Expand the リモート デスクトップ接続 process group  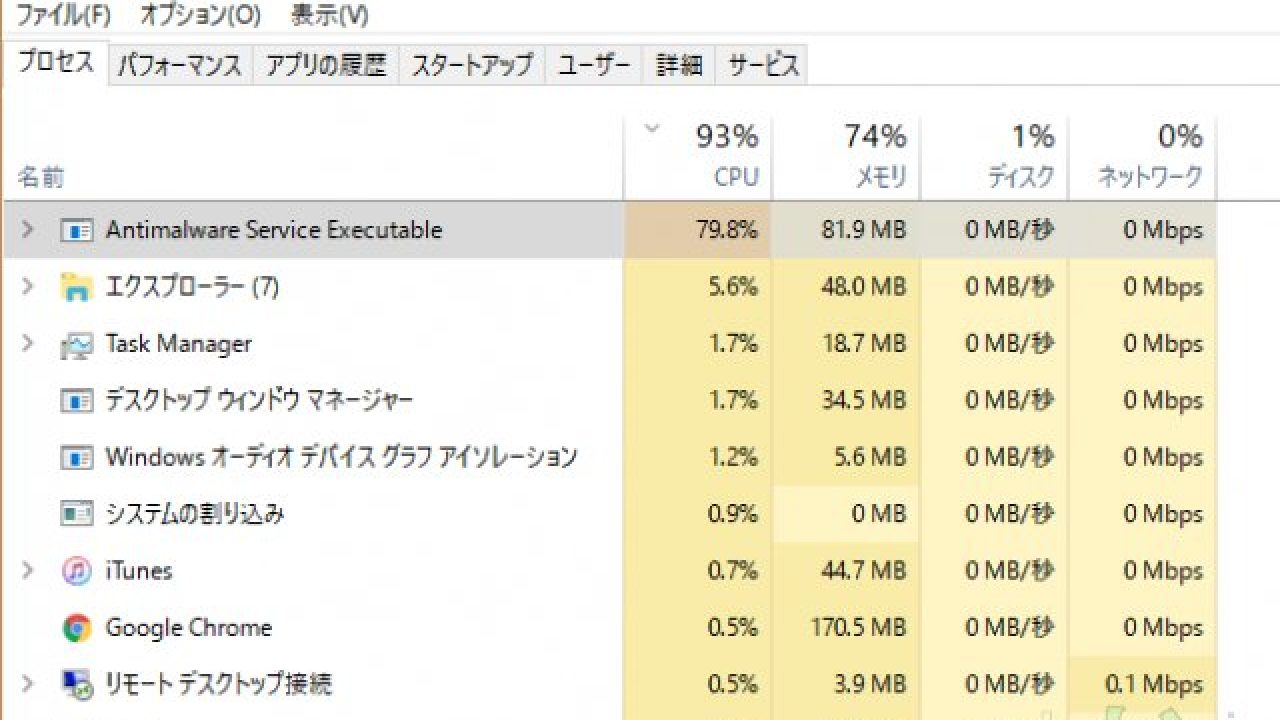[x=28, y=684]
